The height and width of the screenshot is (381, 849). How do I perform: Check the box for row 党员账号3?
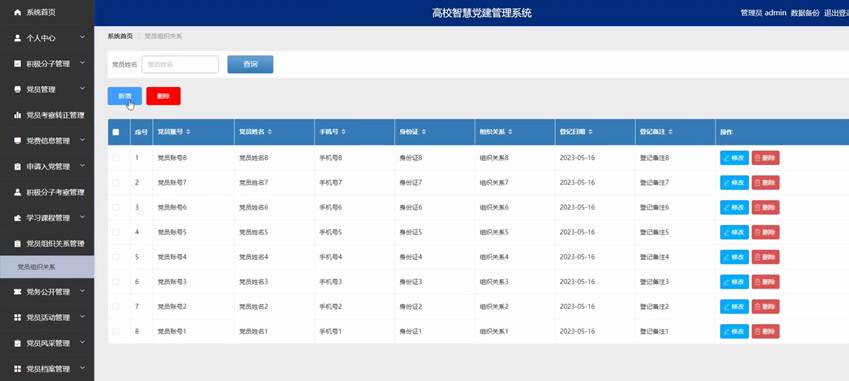[116, 282]
